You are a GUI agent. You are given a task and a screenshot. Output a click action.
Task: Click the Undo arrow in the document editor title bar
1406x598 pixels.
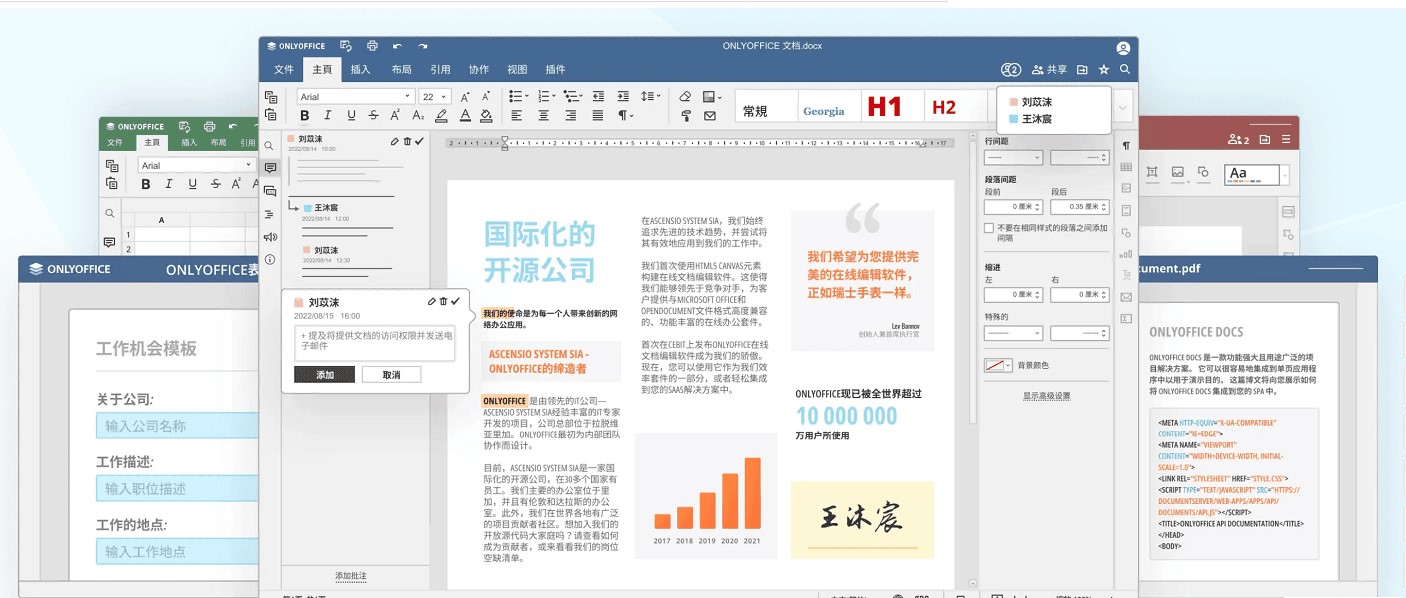click(x=397, y=46)
